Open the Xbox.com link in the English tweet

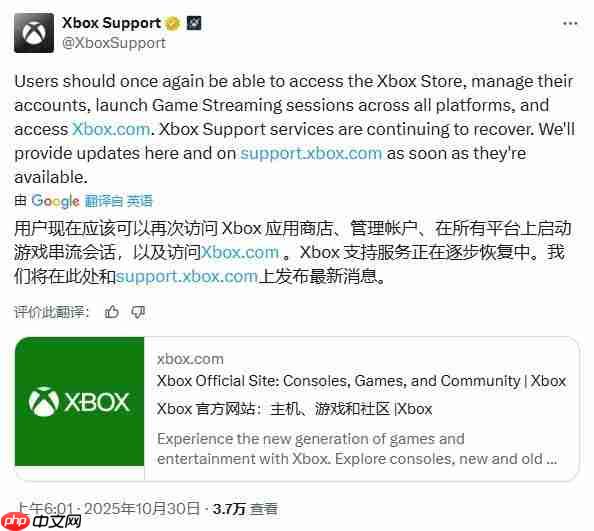(111, 130)
